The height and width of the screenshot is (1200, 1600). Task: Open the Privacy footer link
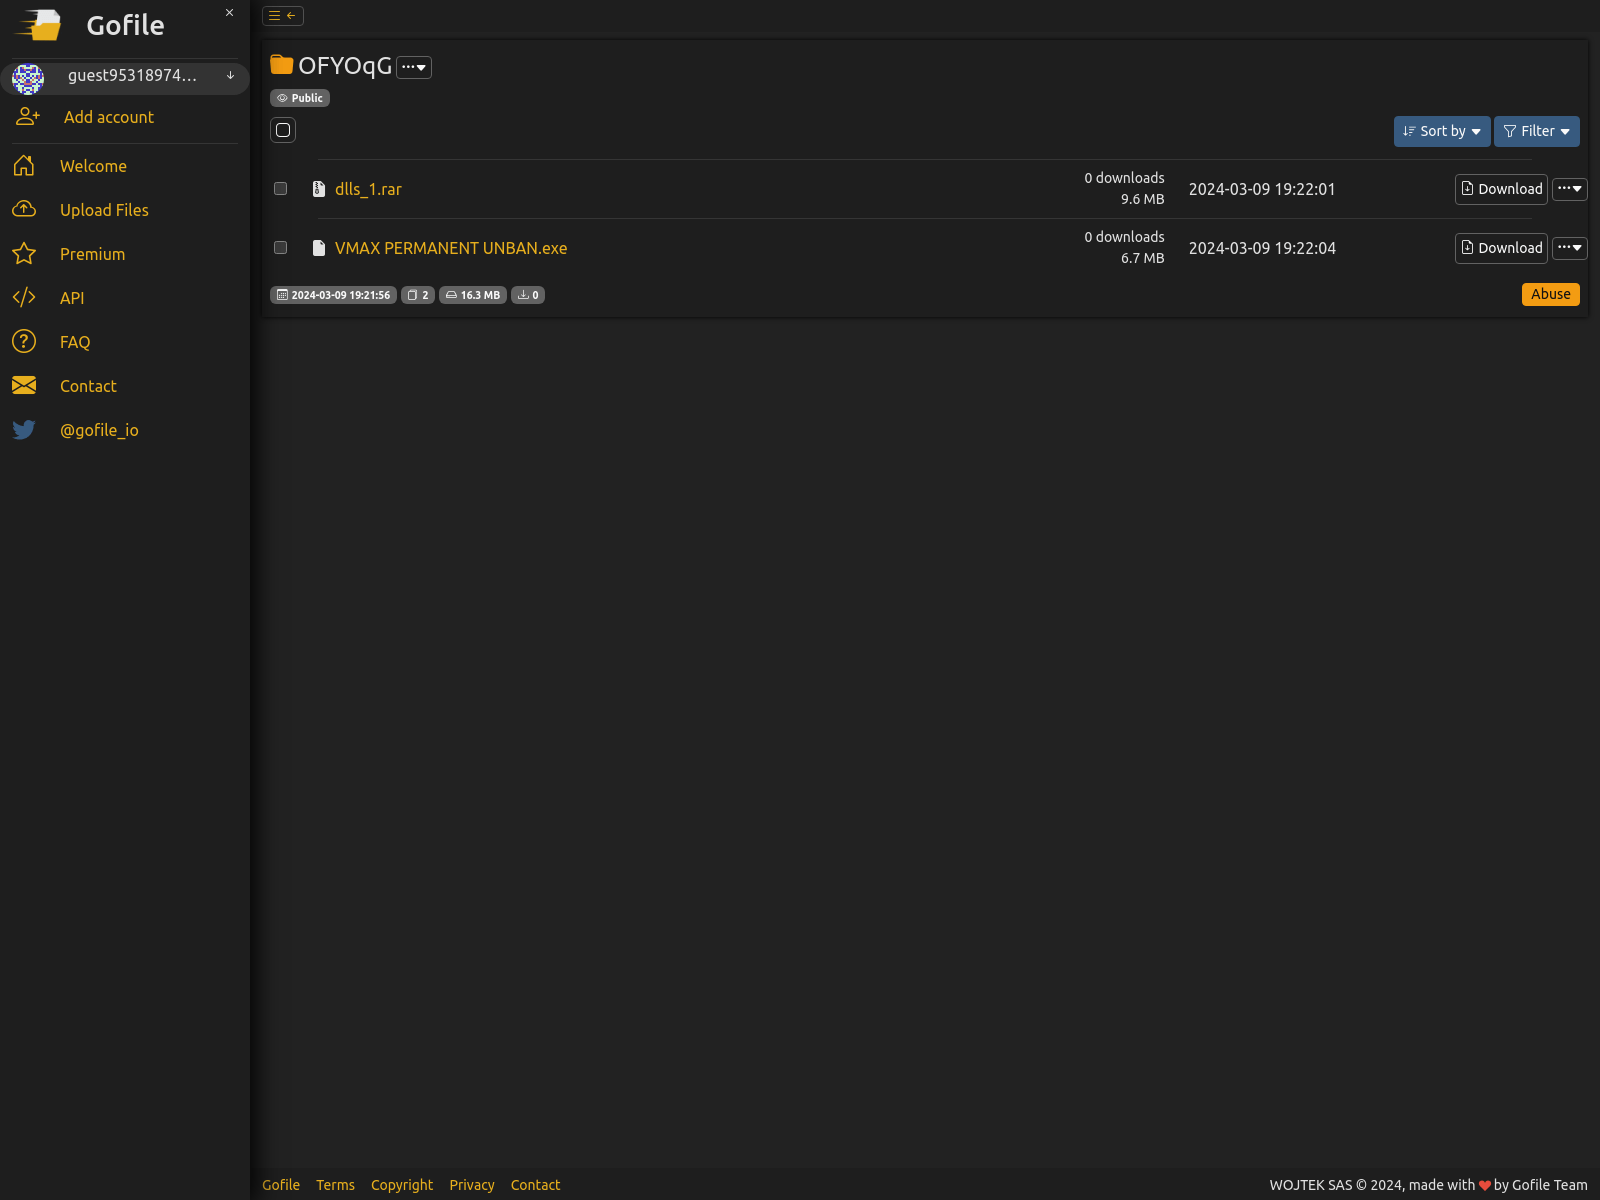click(472, 1185)
